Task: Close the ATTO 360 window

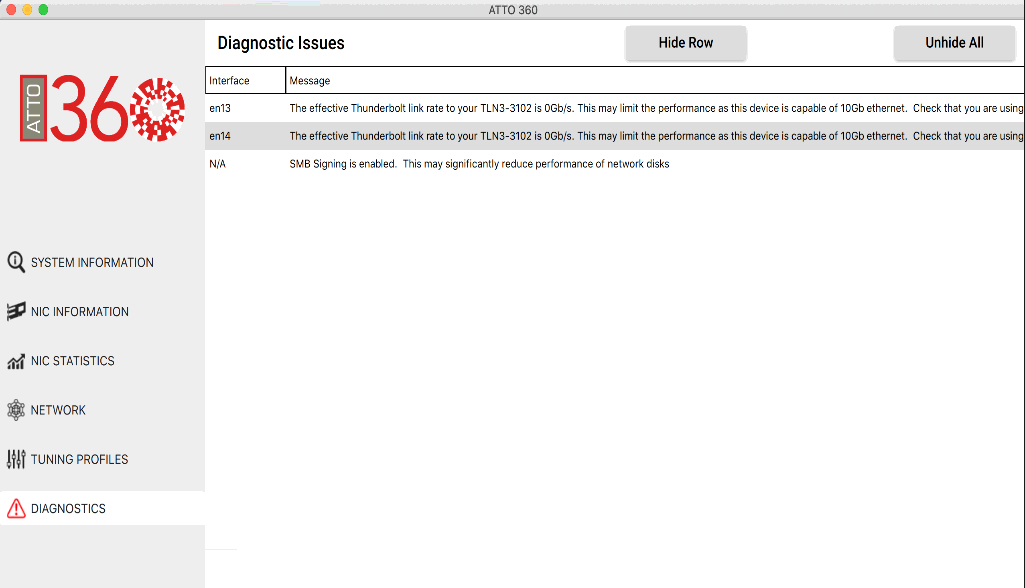Action: click(x=11, y=9)
